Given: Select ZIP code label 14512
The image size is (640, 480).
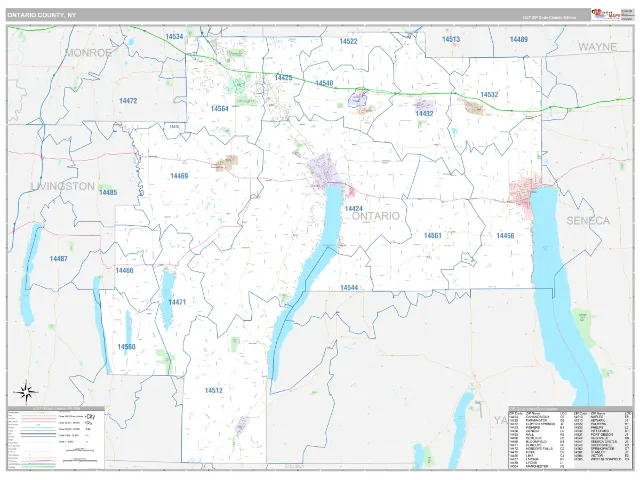Looking at the screenshot, I should tap(213, 391).
